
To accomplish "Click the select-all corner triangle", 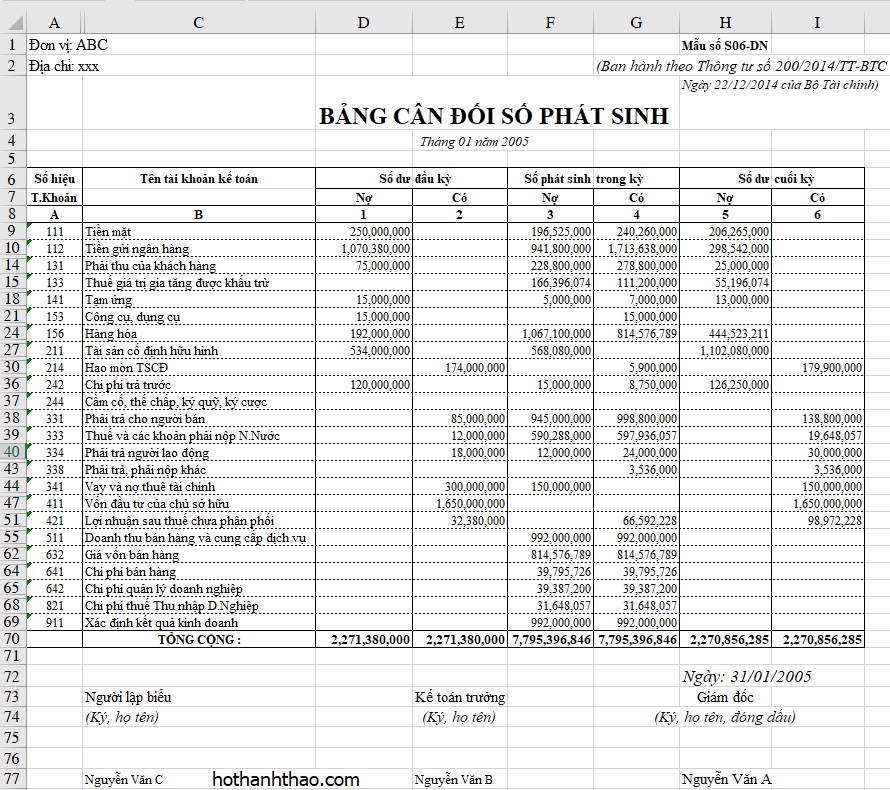I will [x=13, y=22].
